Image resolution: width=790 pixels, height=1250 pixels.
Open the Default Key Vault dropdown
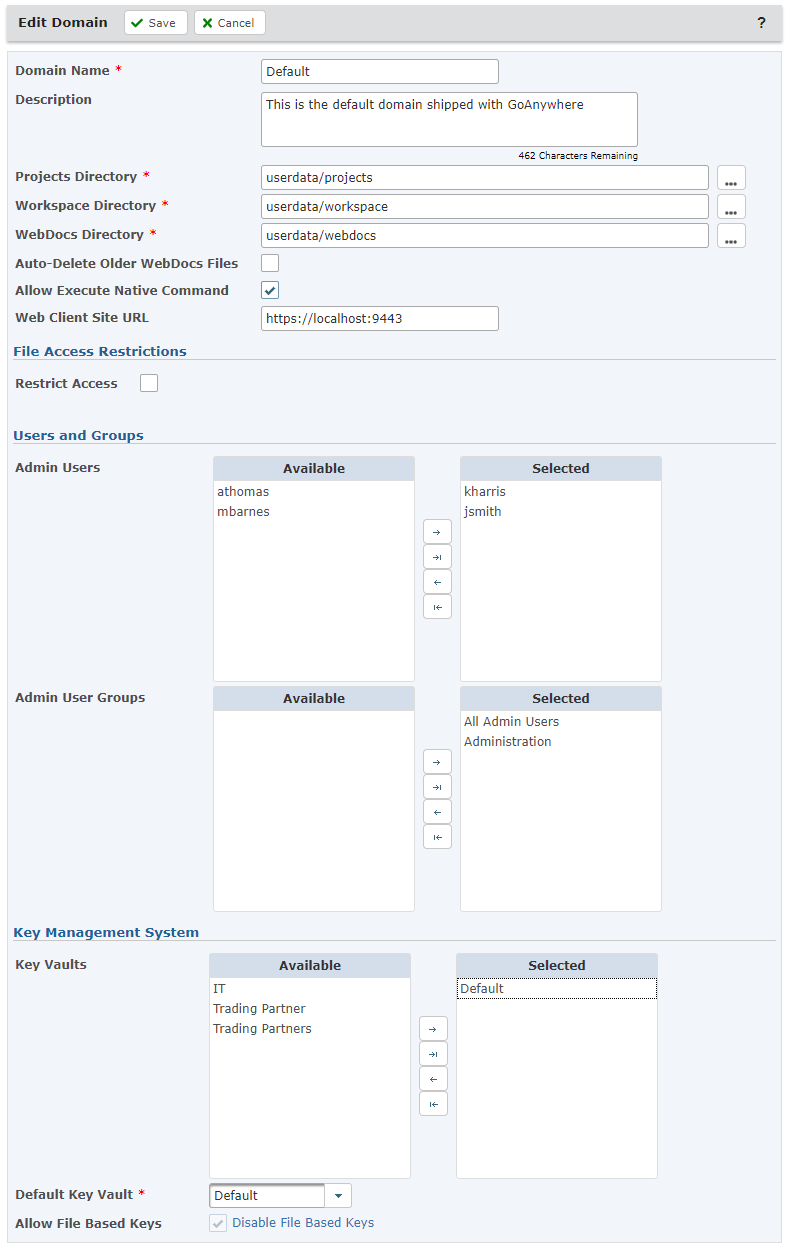(x=338, y=1196)
